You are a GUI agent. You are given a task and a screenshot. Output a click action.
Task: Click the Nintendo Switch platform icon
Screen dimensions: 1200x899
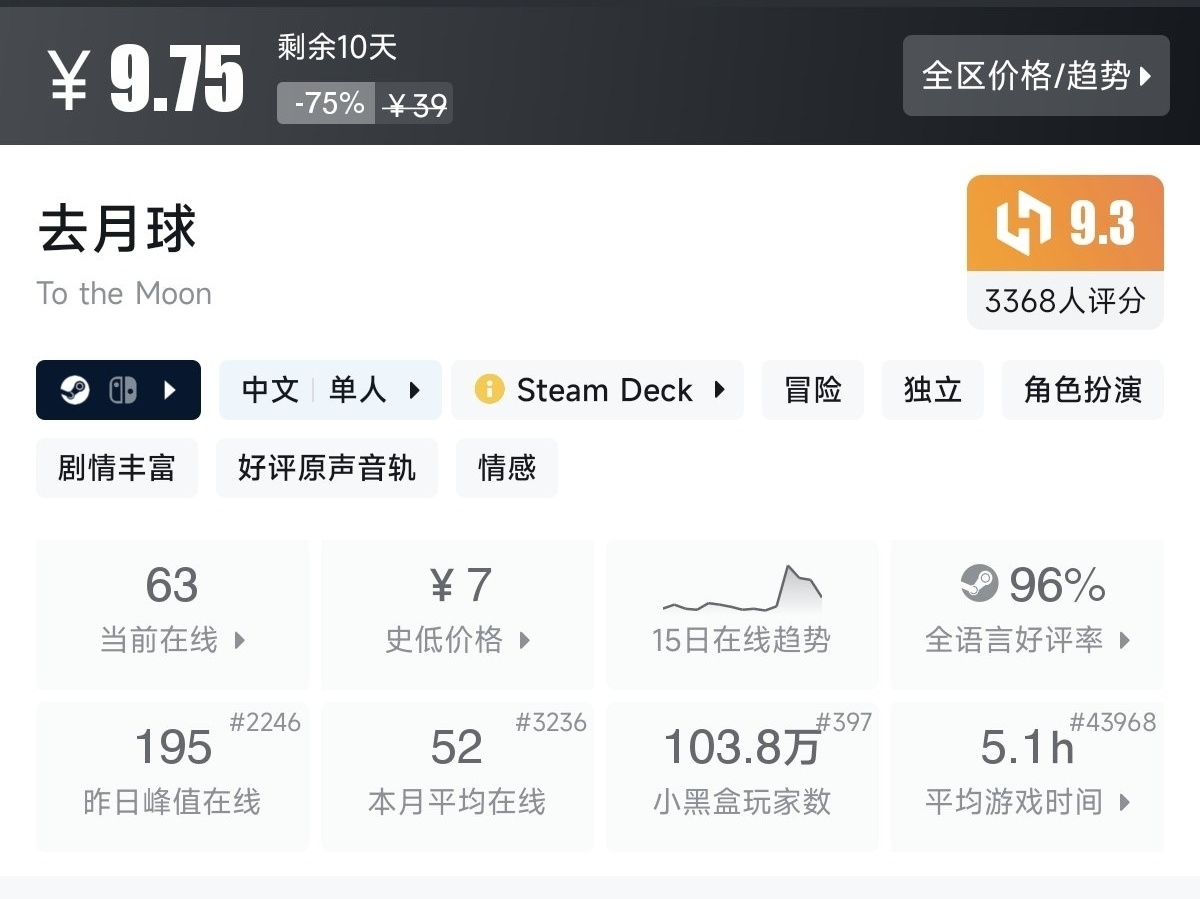pyautogui.click(x=123, y=390)
